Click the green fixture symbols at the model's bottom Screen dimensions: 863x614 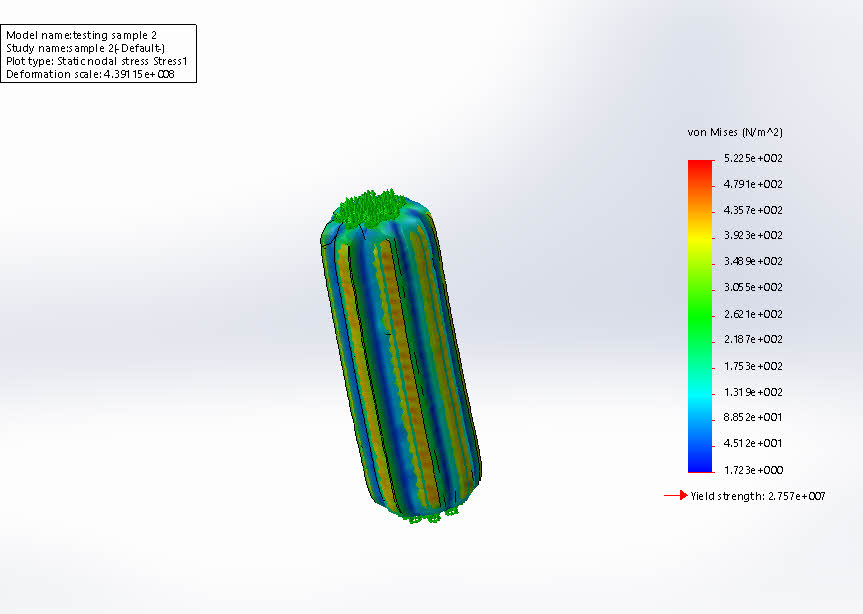point(432,516)
